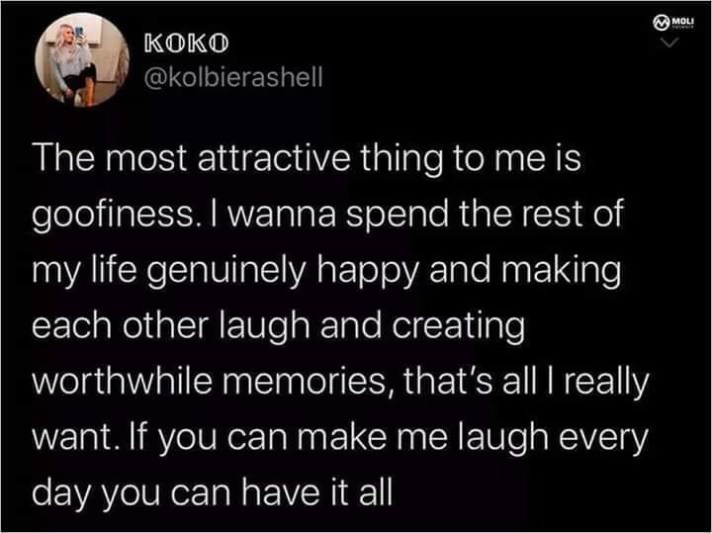Click the line starting 'The most attractive'
This screenshot has height=533, width=712.
[307, 158]
